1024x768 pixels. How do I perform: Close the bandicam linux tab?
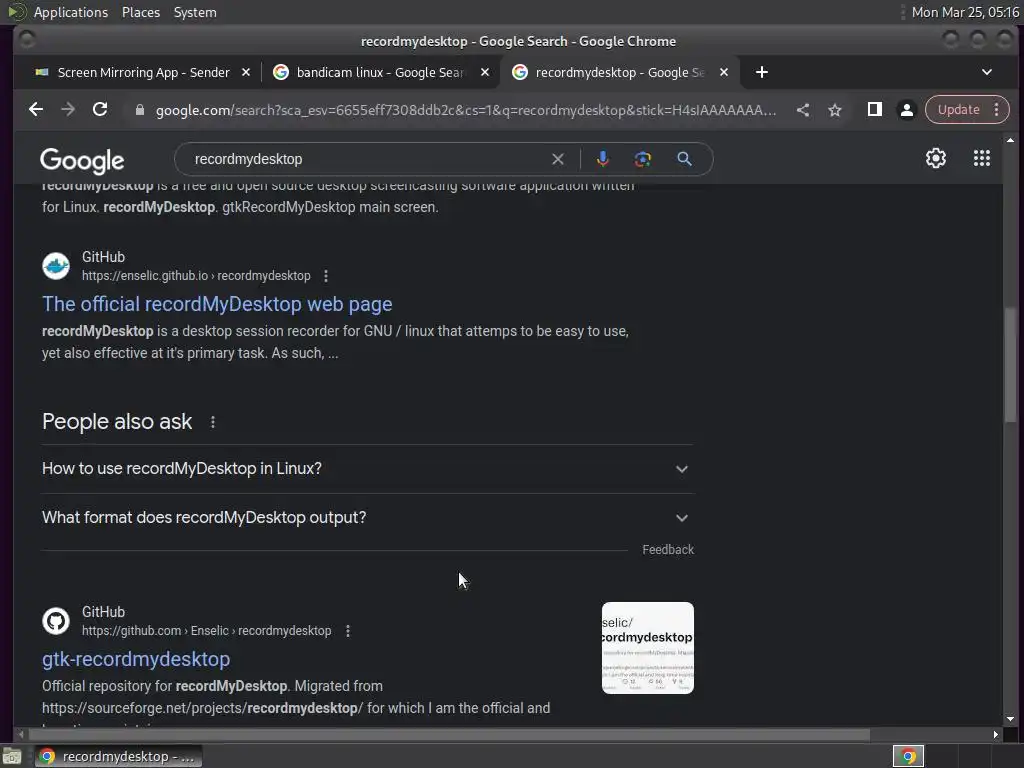coord(485,72)
